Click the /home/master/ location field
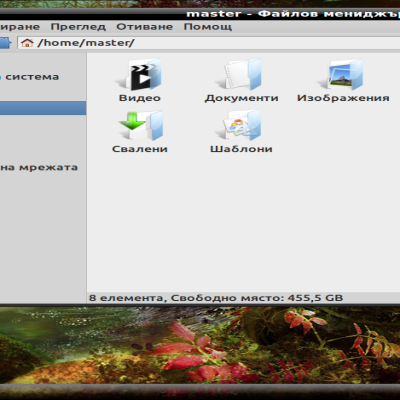This screenshot has width=400, height=400. (209, 43)
